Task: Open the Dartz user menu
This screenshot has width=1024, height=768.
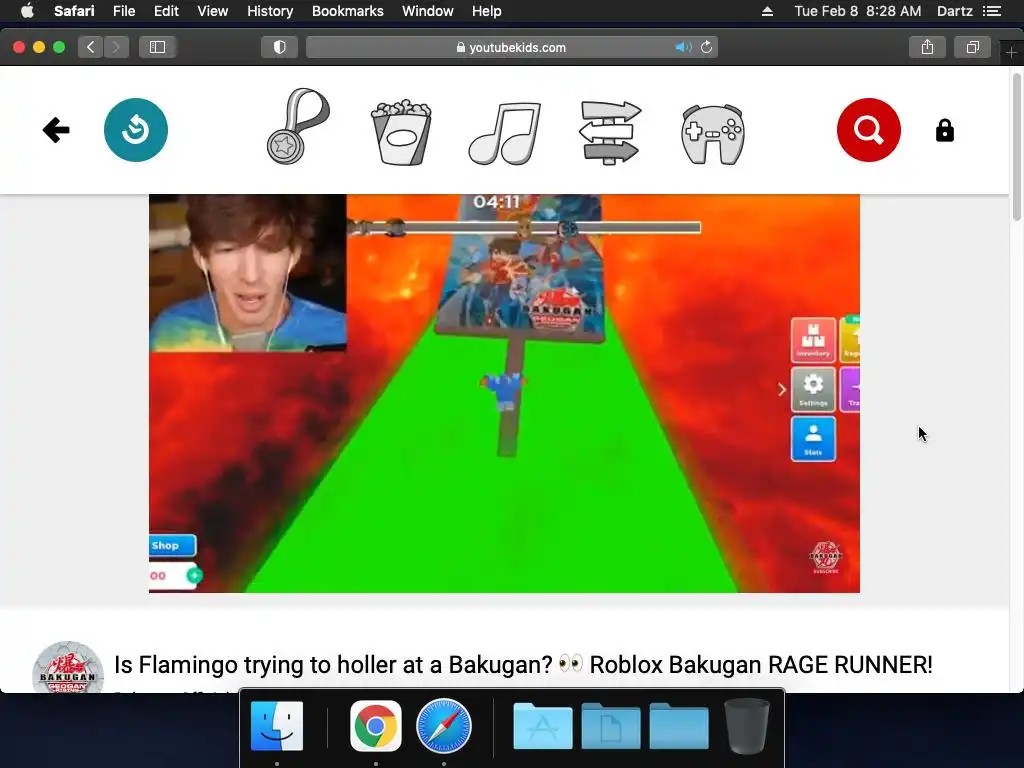Action: pos(955,11)
